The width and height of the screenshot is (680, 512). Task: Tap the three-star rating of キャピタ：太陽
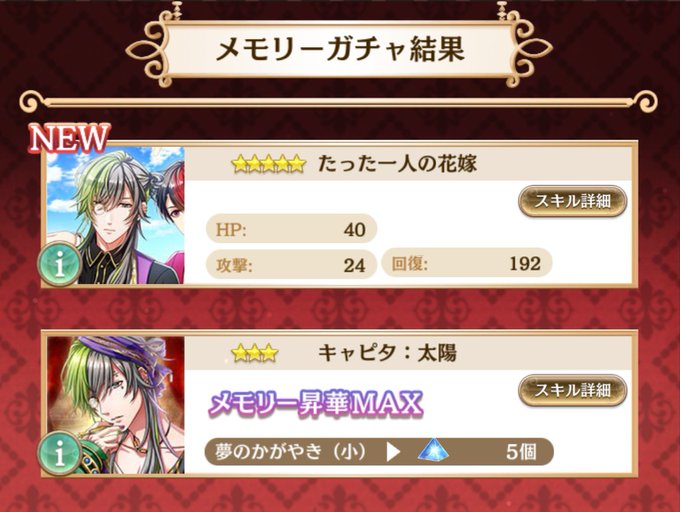[x=255, y=353]
